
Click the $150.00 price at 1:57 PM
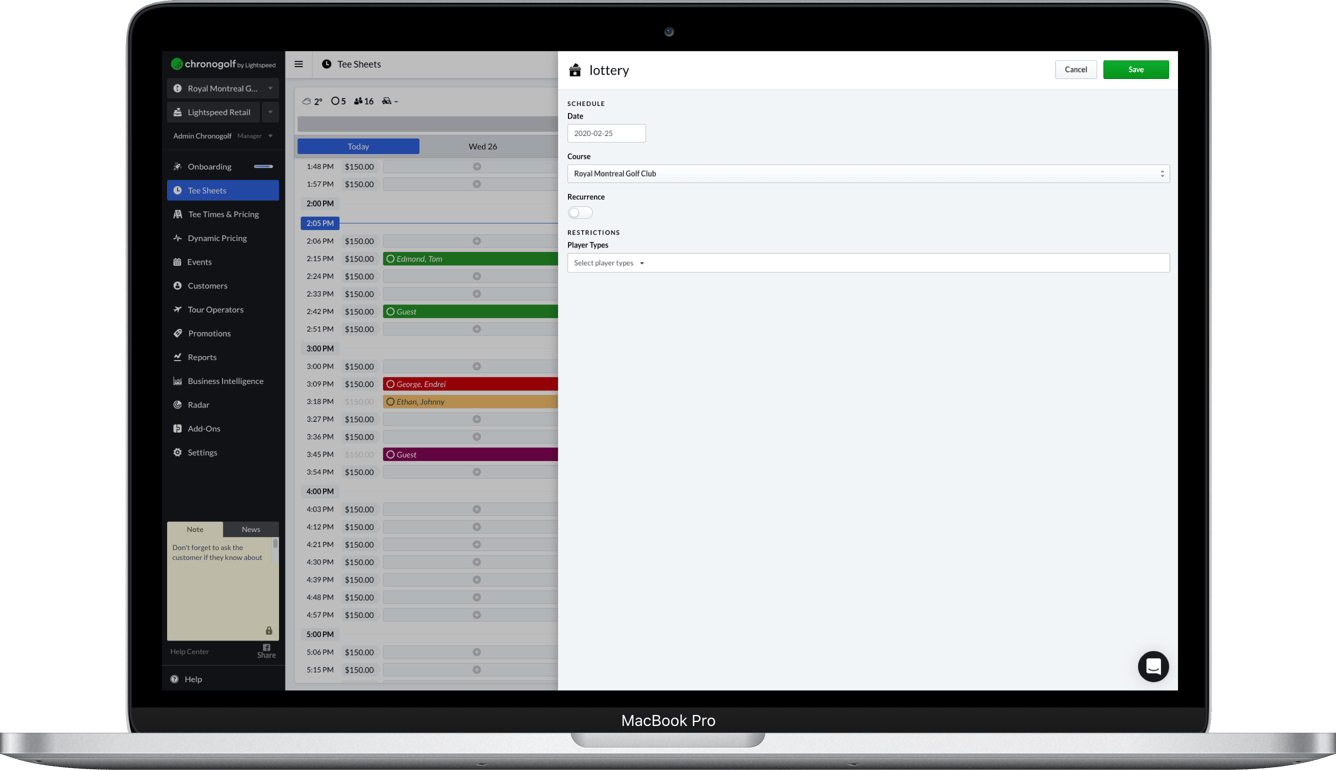click(359, 184)
